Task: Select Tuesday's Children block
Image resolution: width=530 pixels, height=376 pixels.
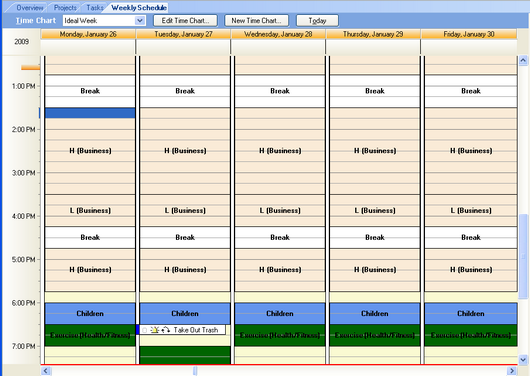Action: [185, 313]
